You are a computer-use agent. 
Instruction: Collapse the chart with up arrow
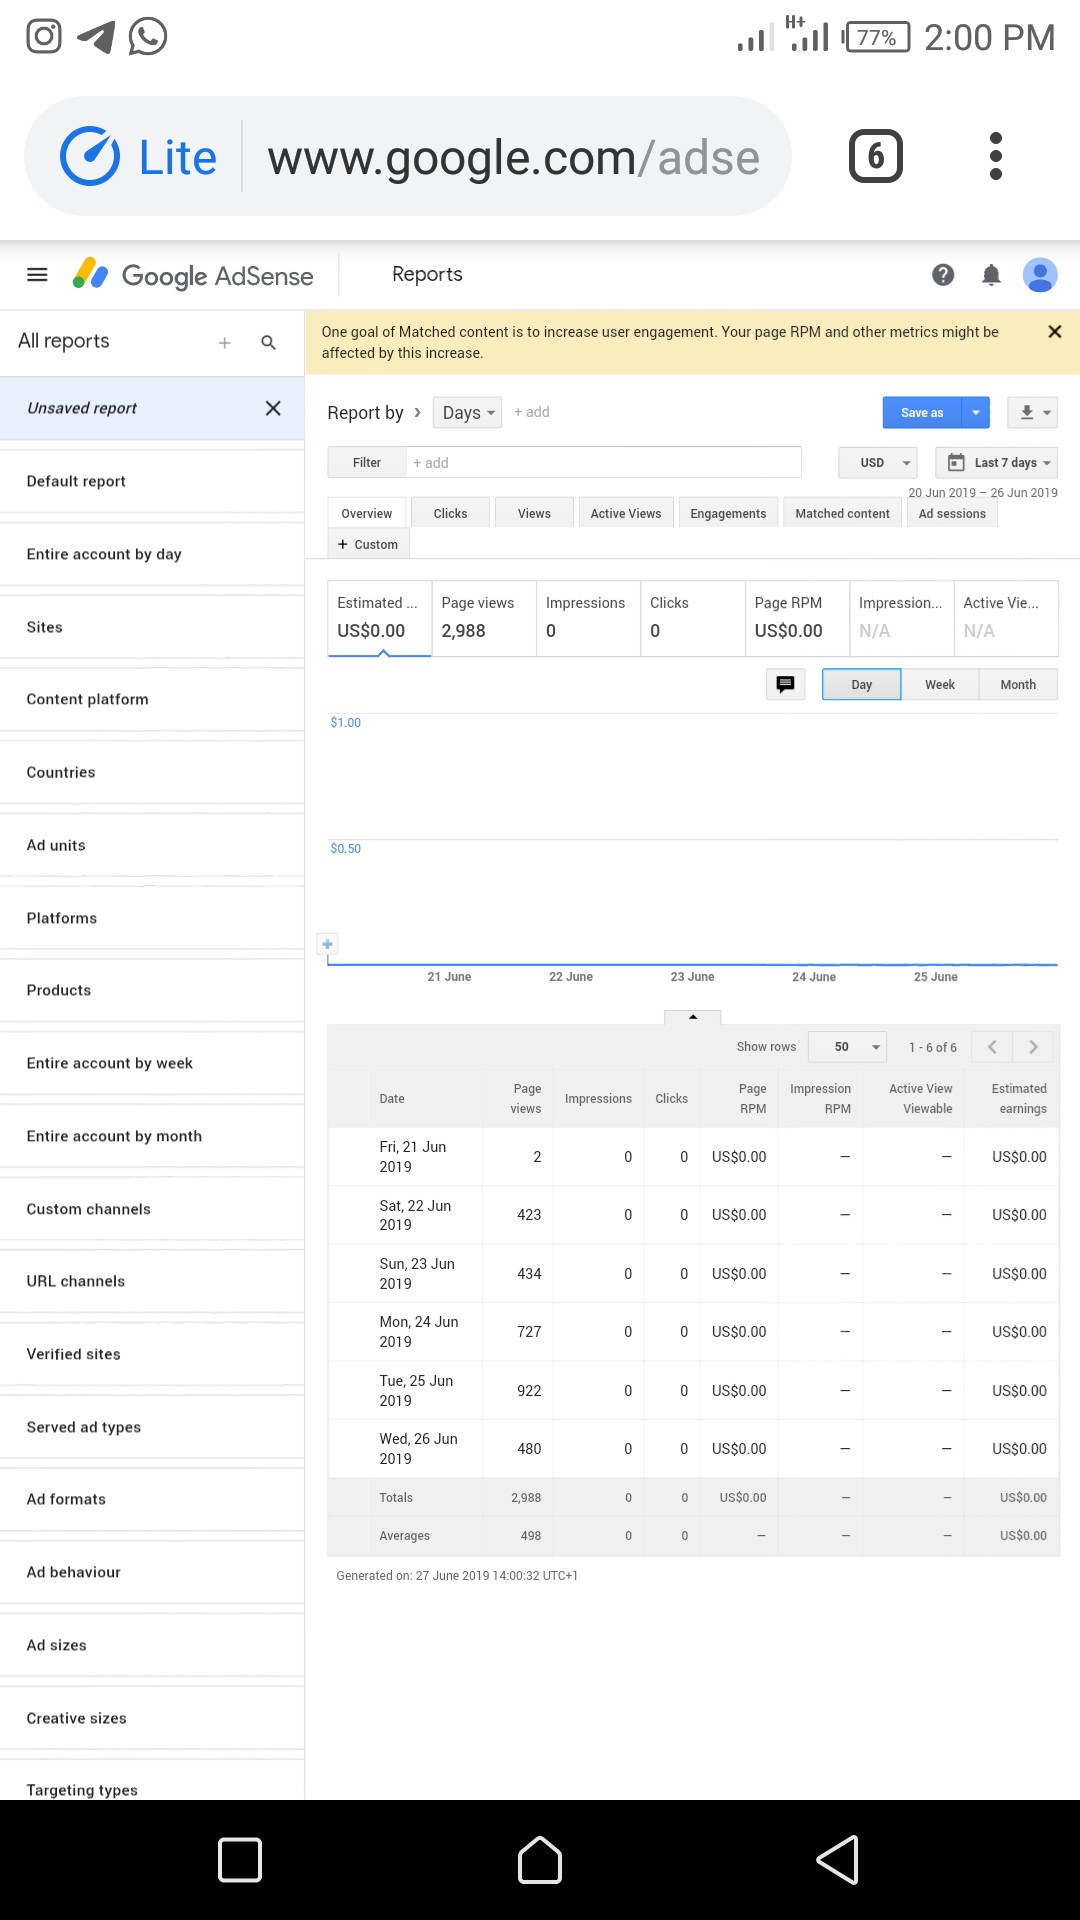693,1017
